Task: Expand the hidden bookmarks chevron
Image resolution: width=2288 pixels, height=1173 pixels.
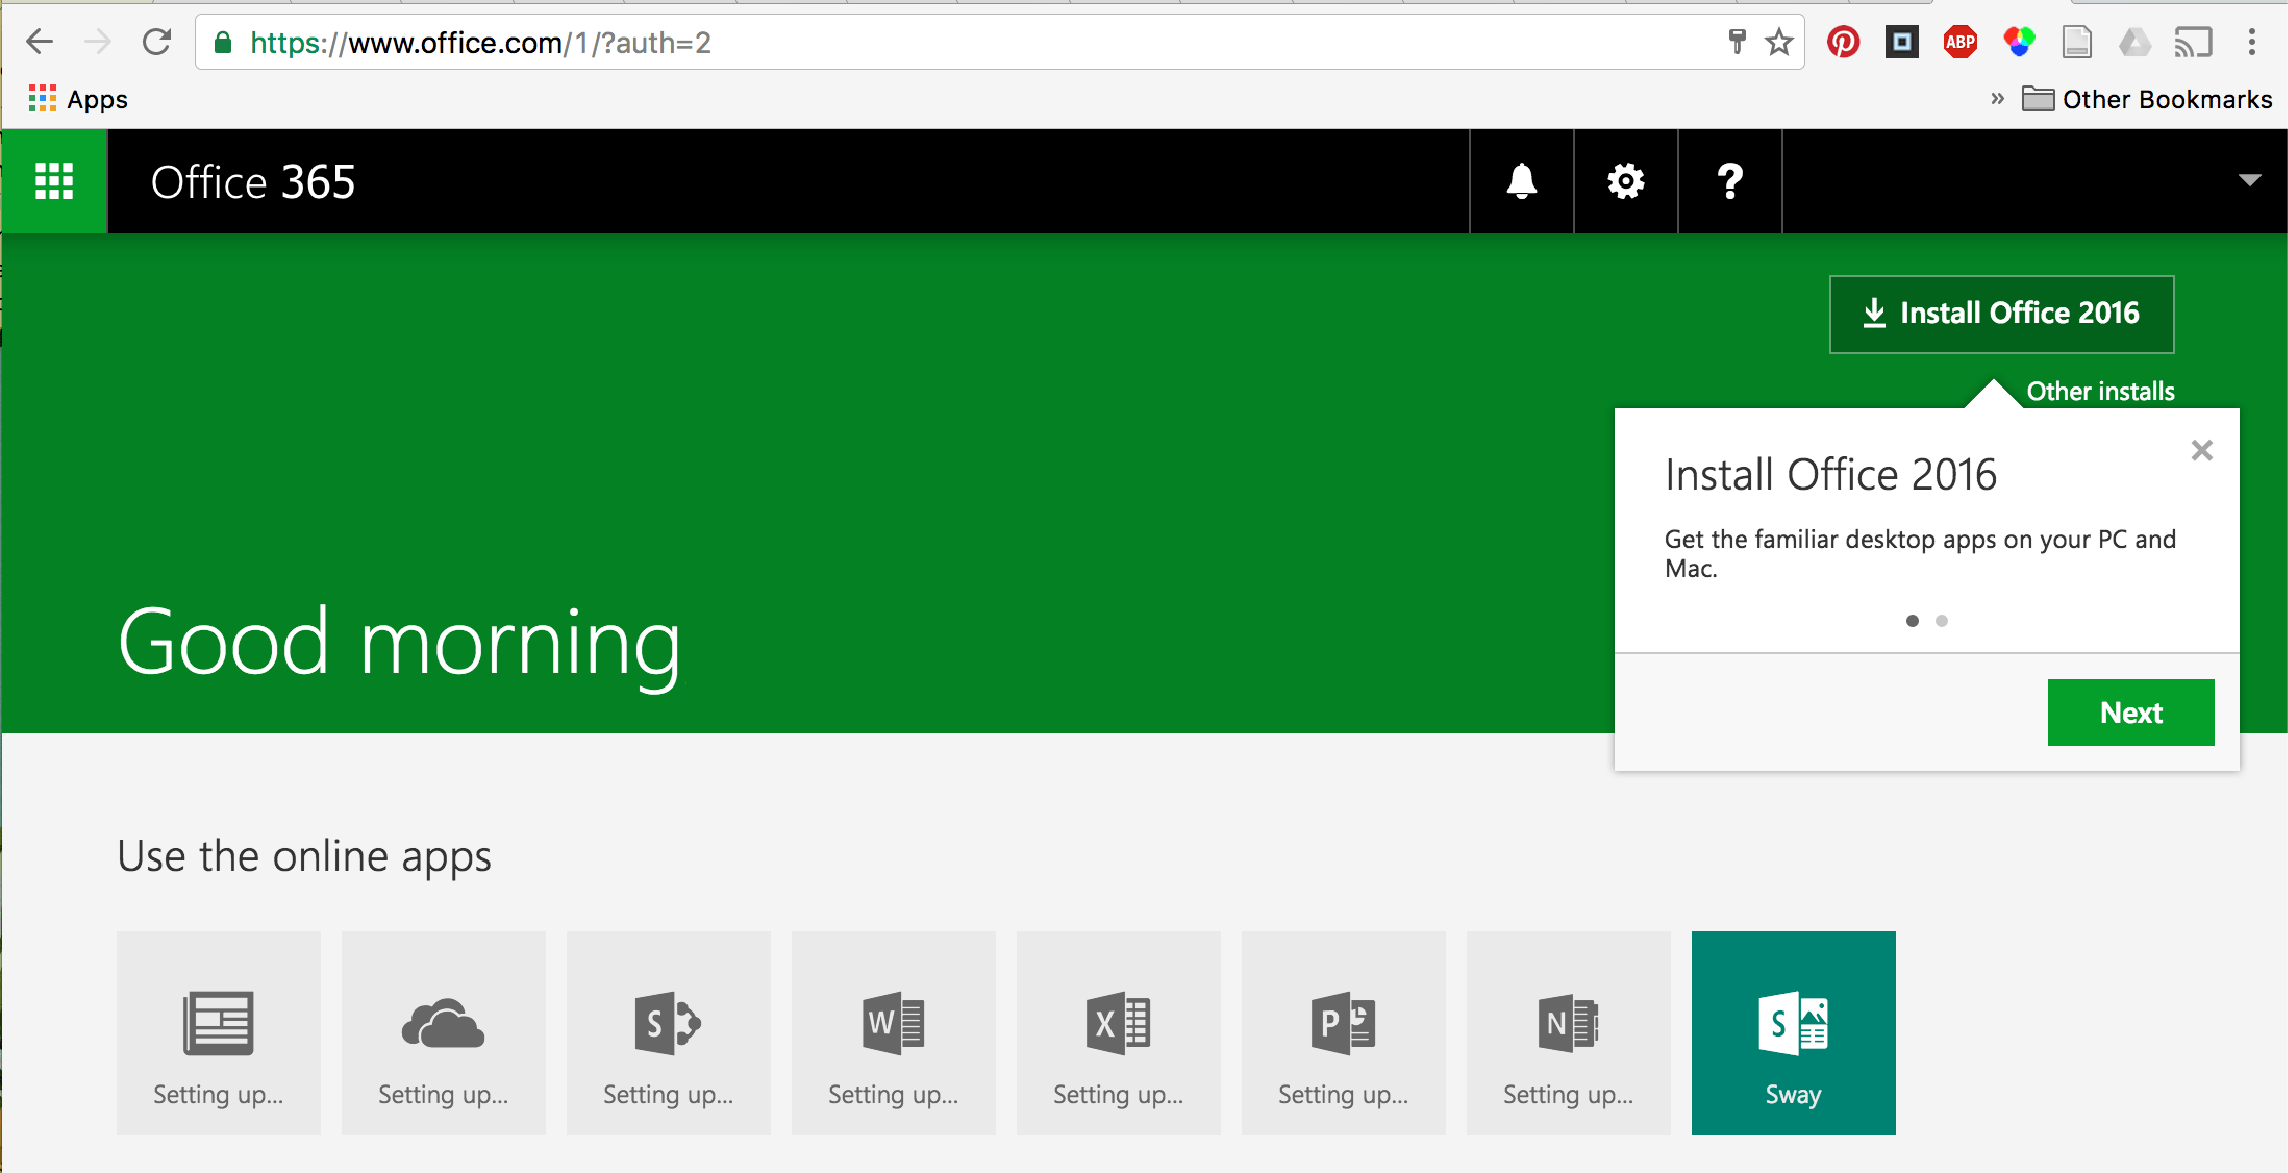Action: coord(1998,98)
